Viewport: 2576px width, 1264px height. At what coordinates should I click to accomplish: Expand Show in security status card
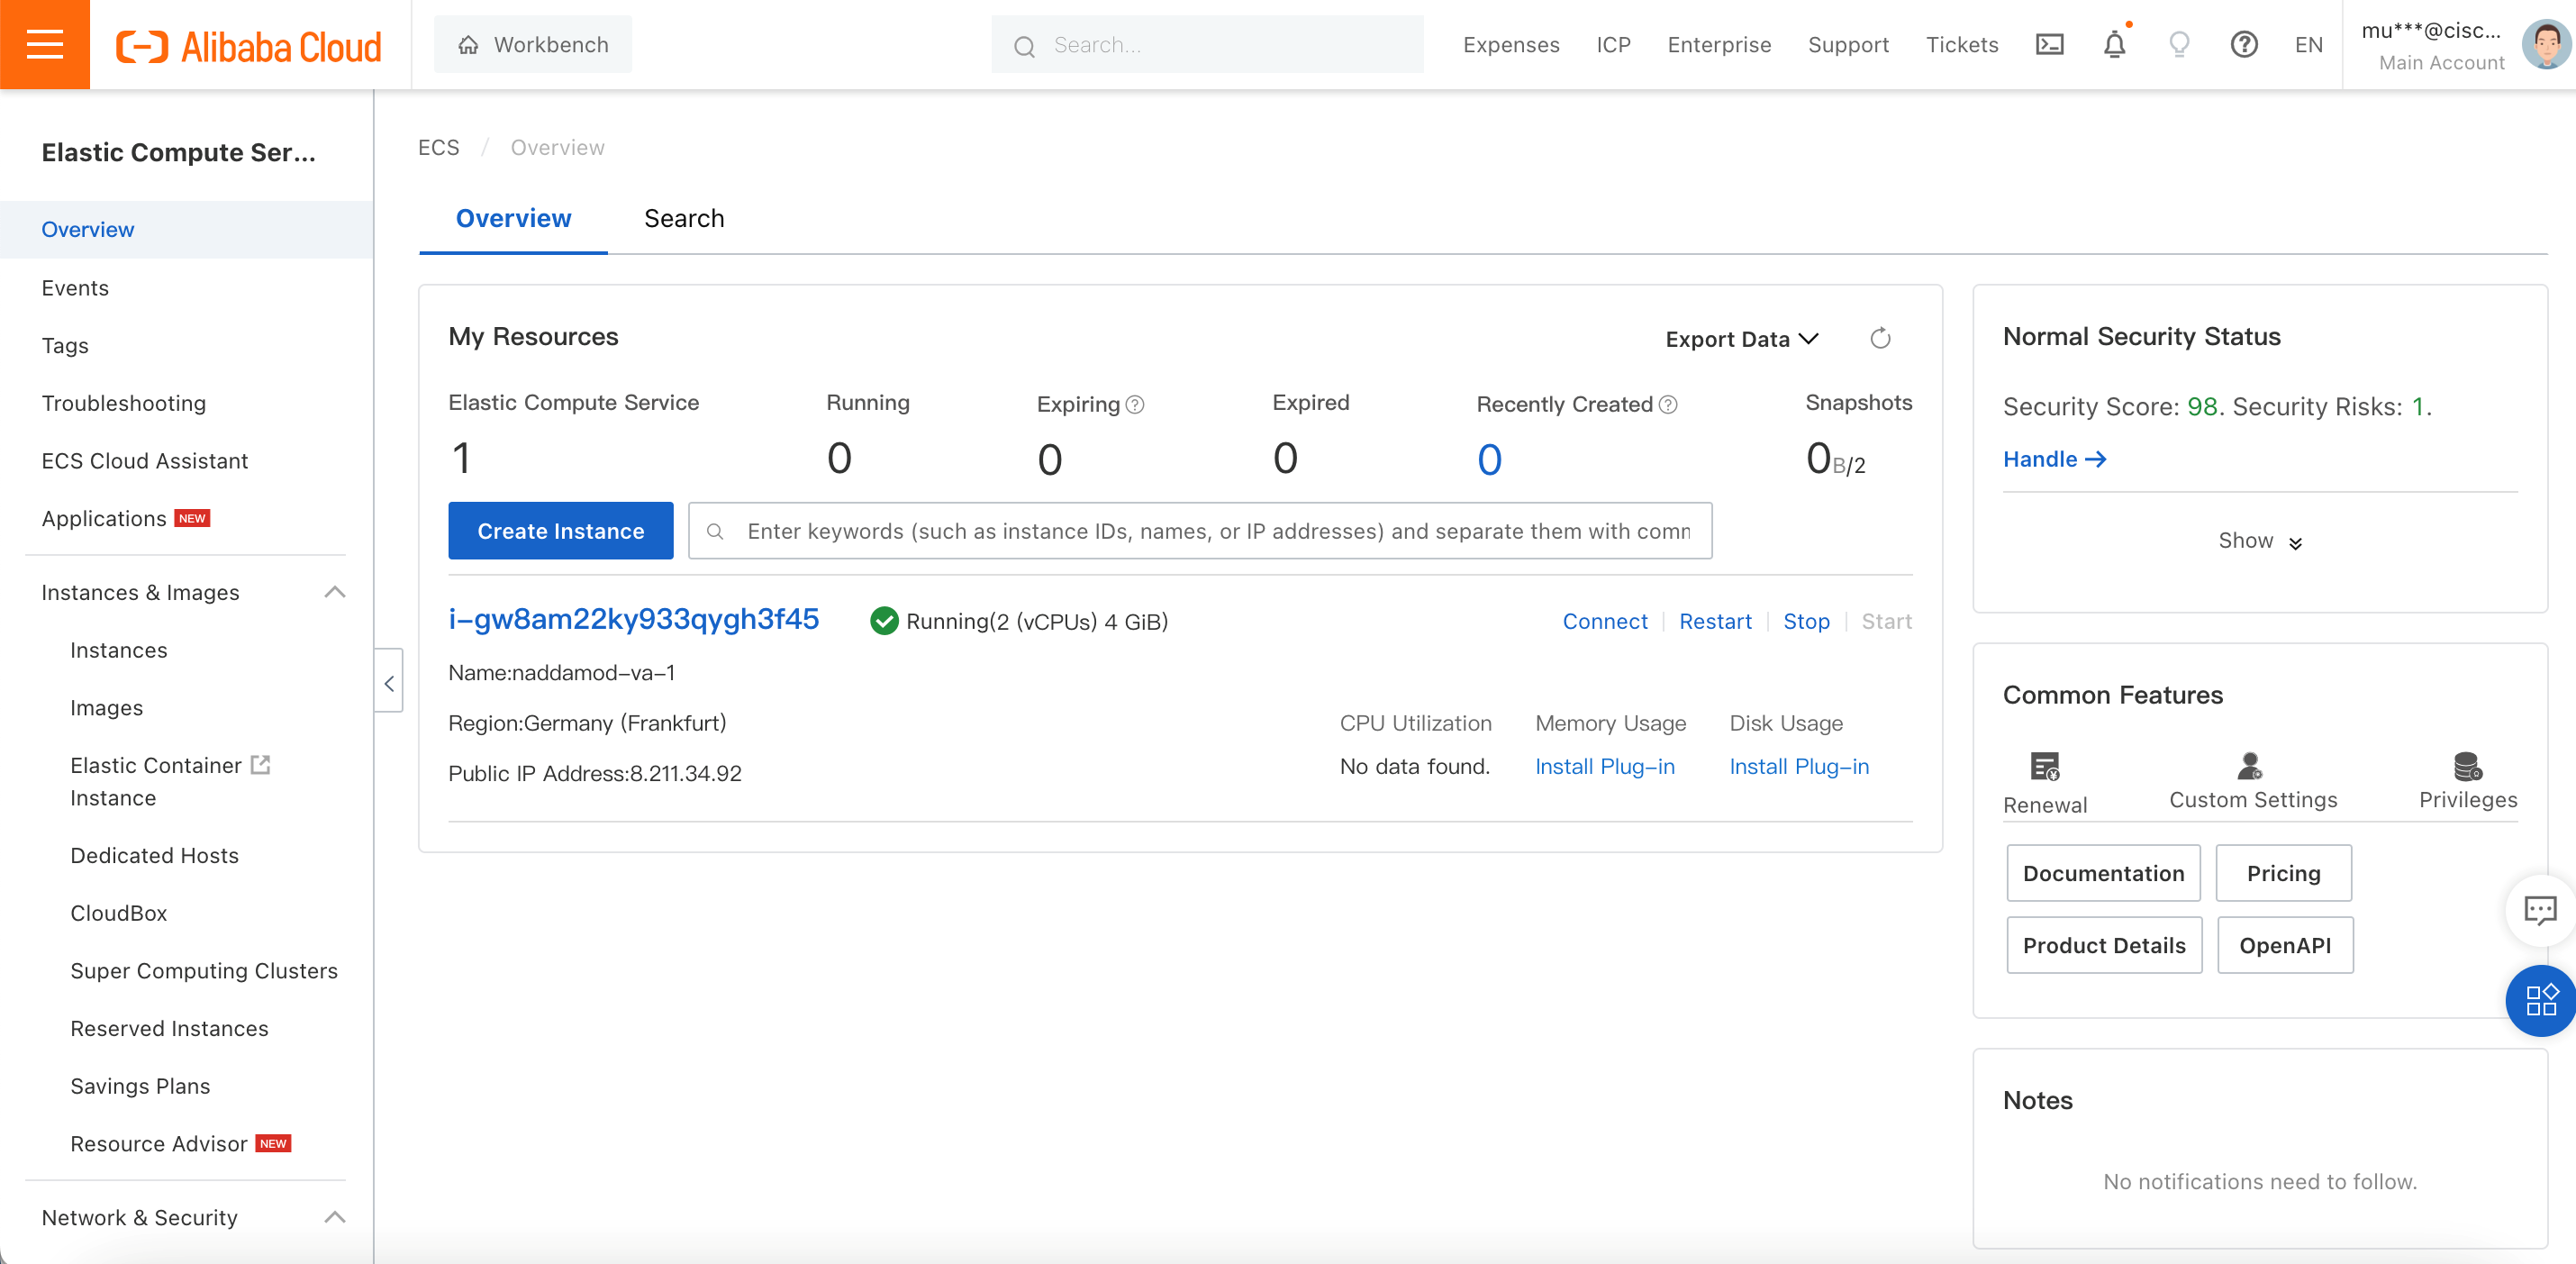[2260, 541]
